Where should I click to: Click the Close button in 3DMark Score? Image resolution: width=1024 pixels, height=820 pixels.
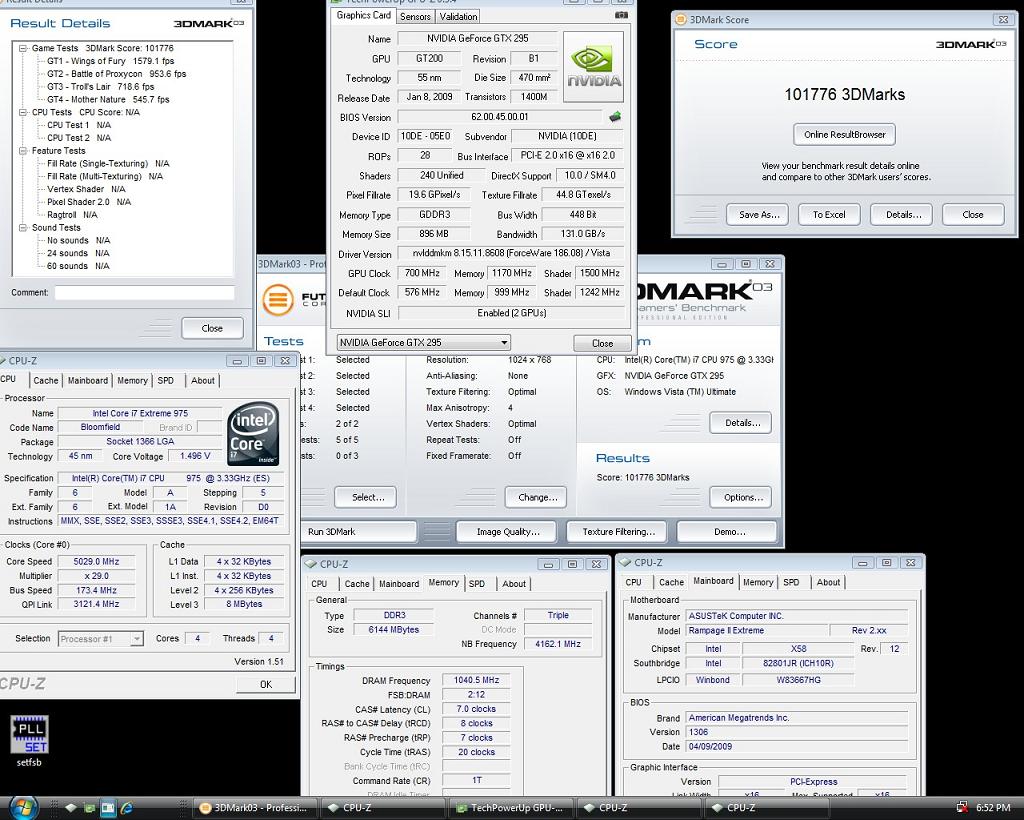(972, 214)
